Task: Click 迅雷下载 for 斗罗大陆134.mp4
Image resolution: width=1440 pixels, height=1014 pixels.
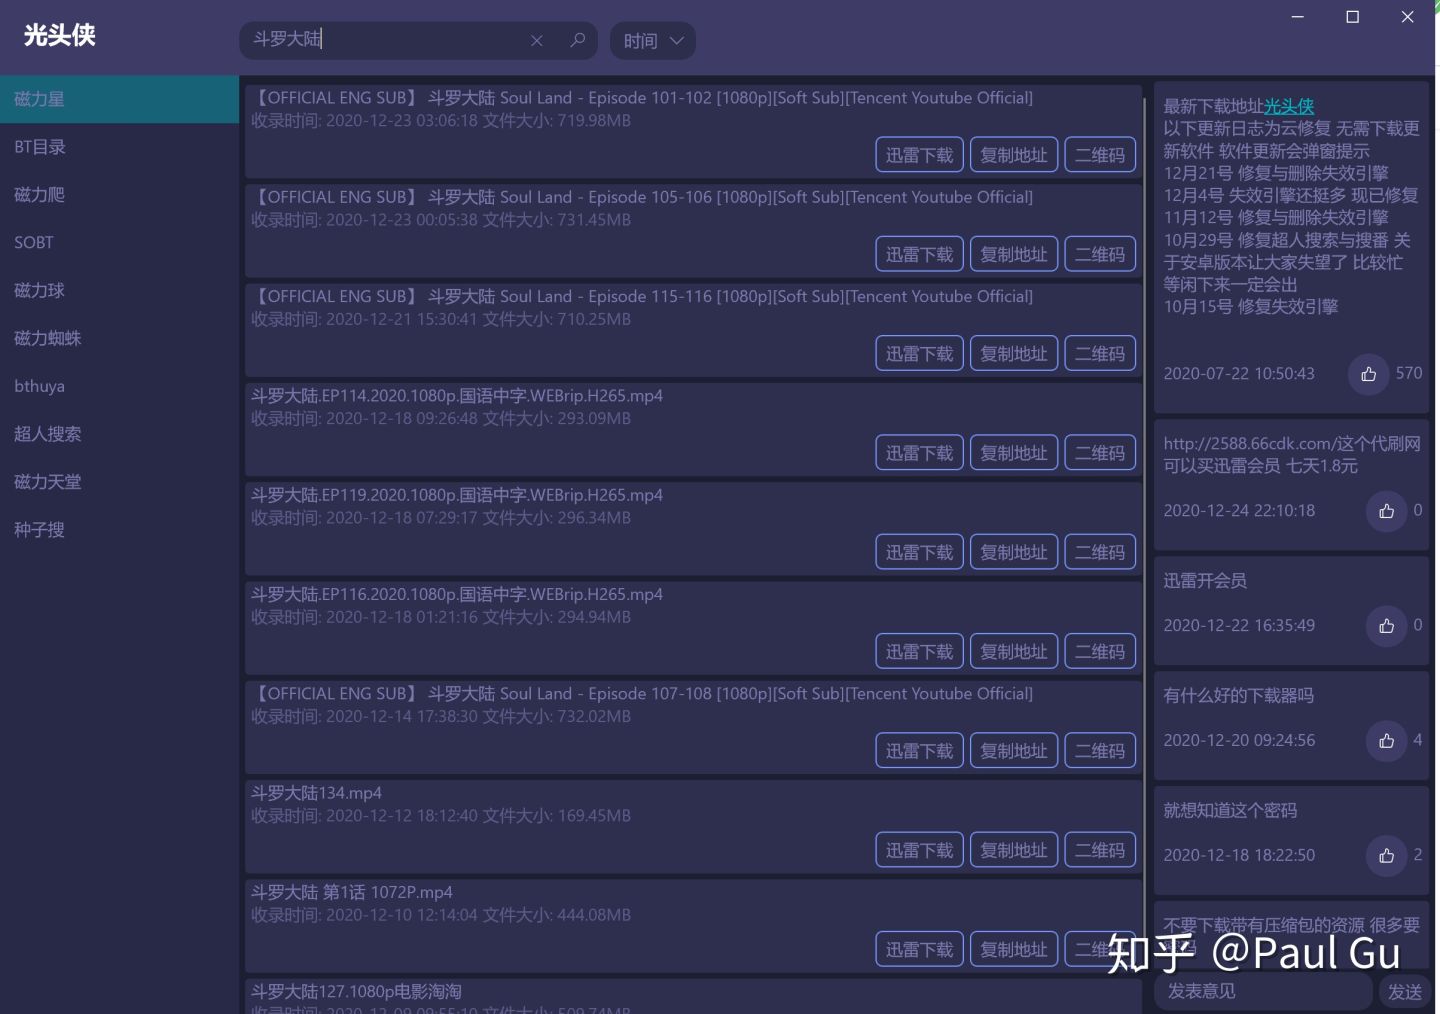Action: (x=919, y=850)
